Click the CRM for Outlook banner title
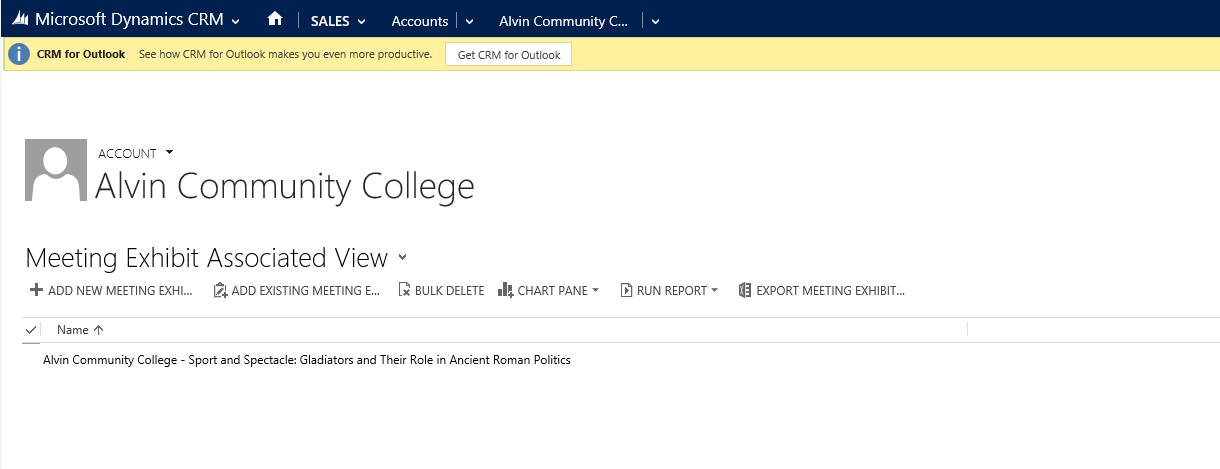 click(81, 54)
